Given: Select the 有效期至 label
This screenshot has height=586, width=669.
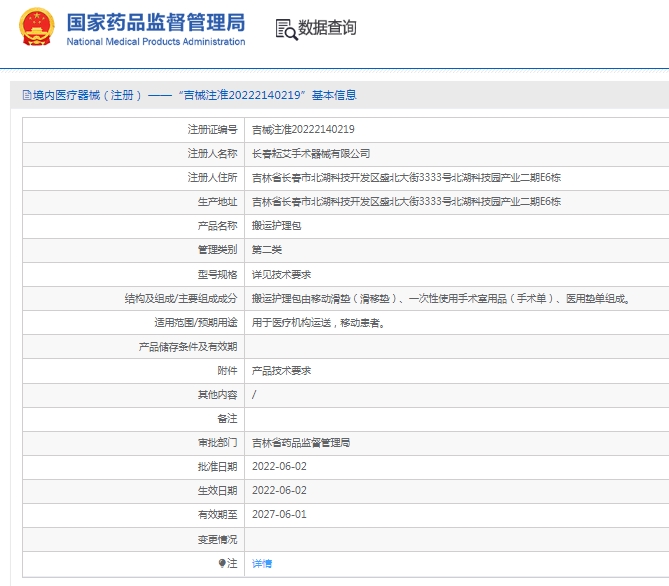Looking at the screenshot, I should [218, 515].
